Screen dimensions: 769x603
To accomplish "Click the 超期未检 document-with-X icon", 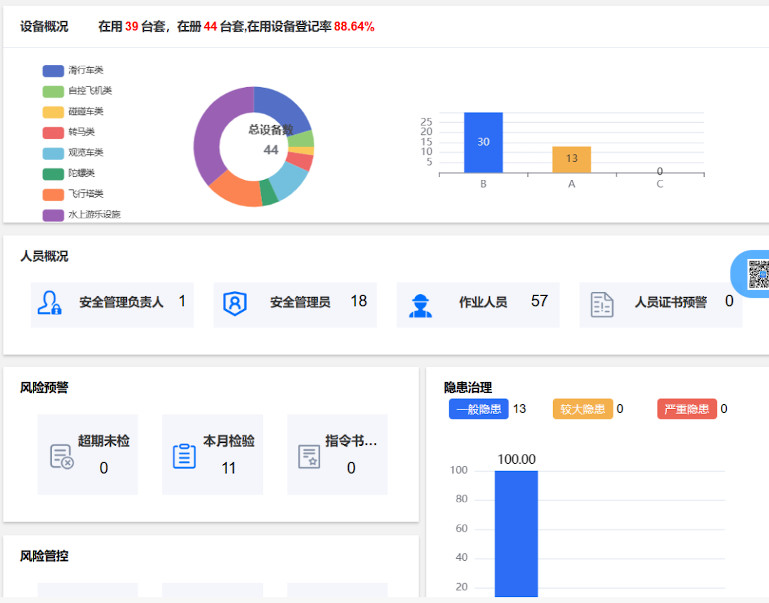I will click(62, 456).
